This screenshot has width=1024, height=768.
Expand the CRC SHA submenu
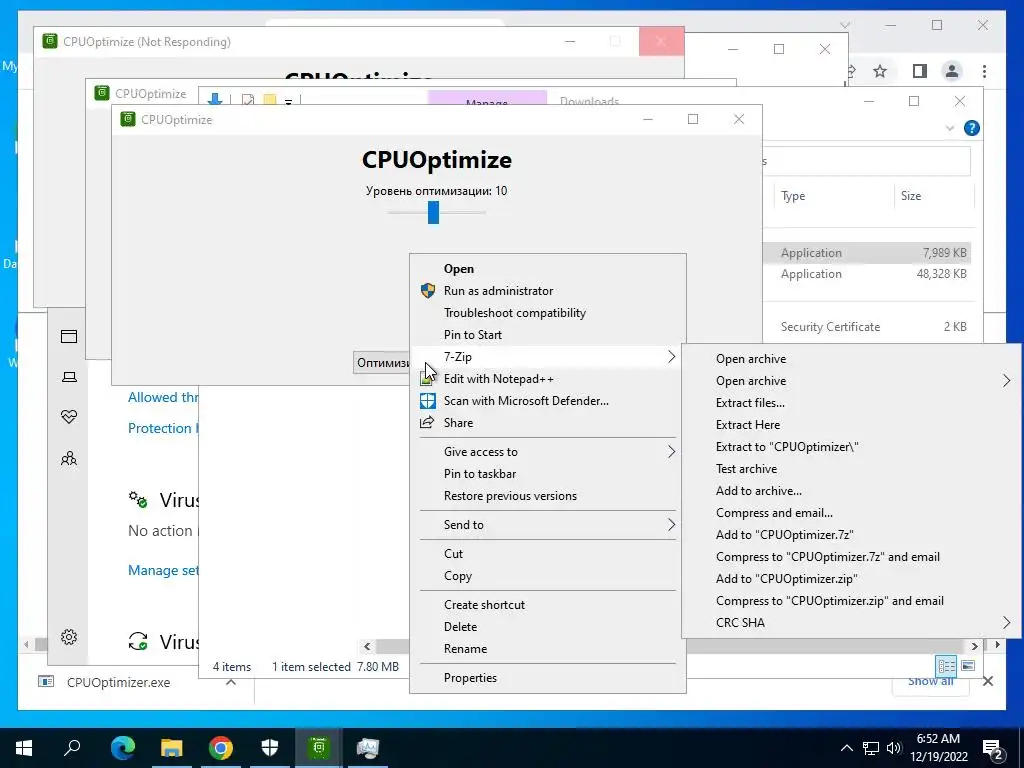(x=1006, y=623)
